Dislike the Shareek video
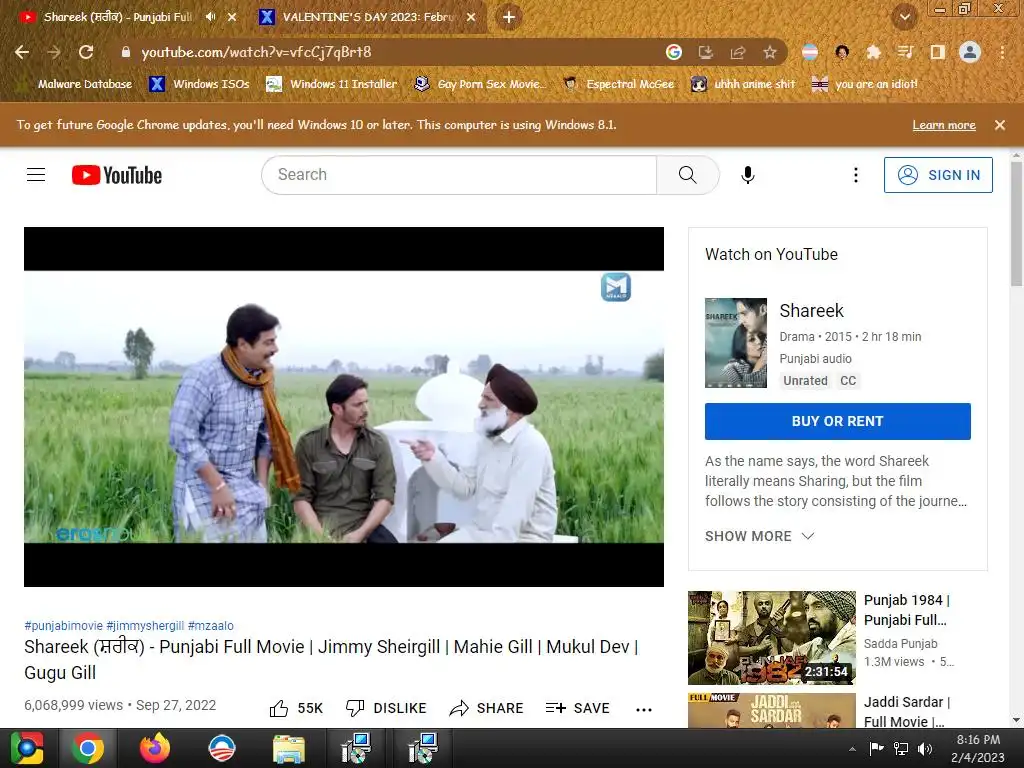Screen dimensions: 1024x768 [x=386, y=708]
